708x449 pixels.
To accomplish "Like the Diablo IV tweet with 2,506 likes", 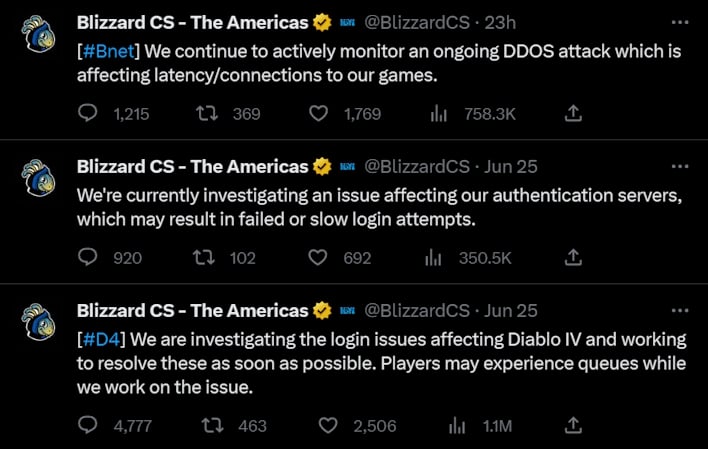I will click(328, 426).
